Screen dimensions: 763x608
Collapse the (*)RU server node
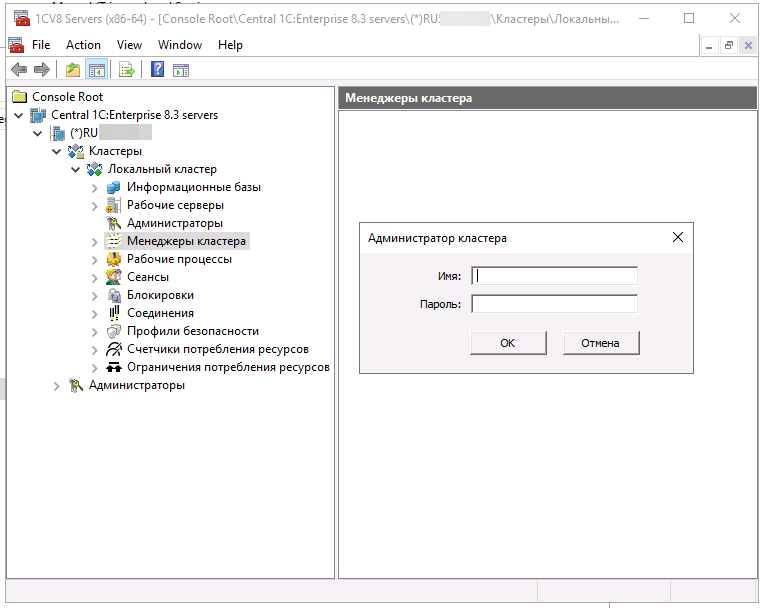[37, 133]
